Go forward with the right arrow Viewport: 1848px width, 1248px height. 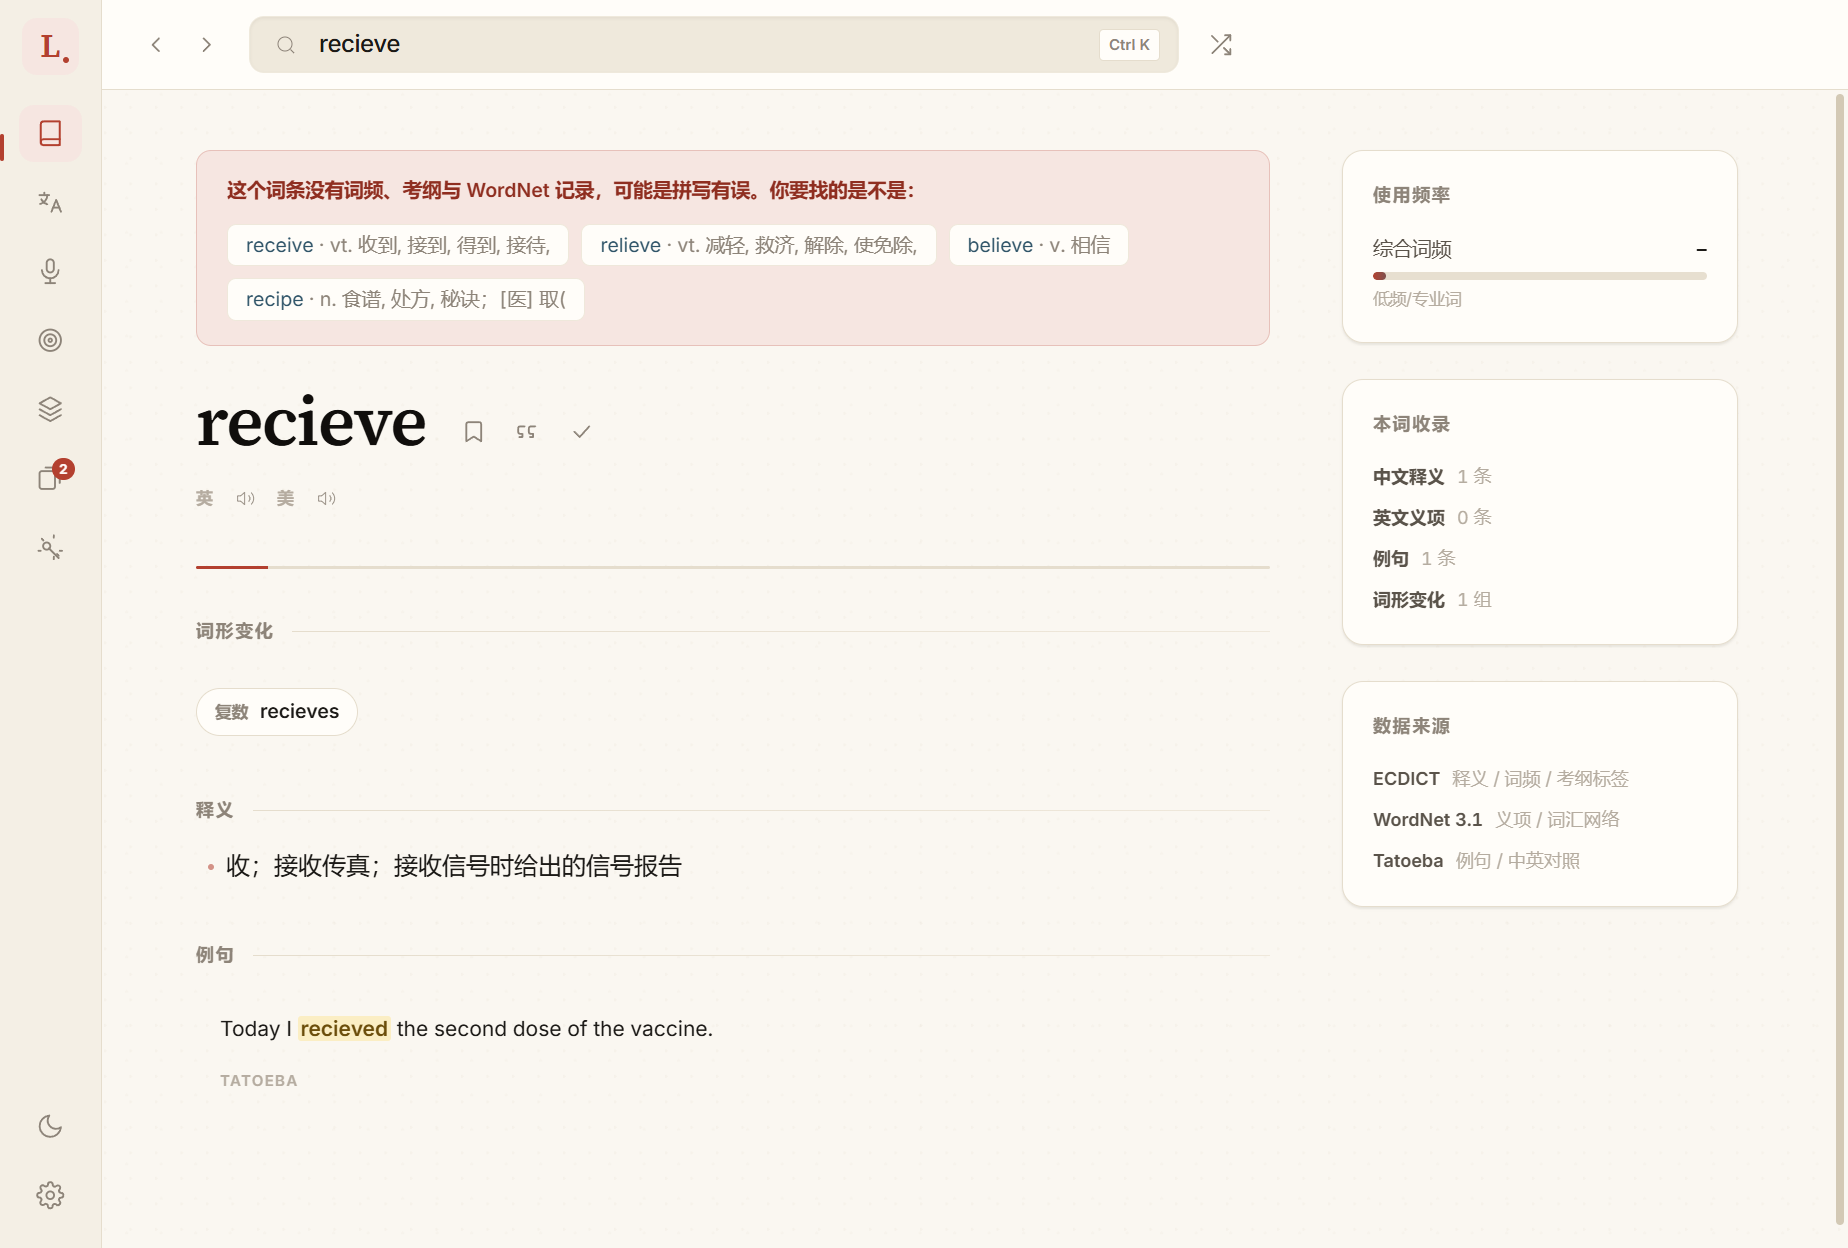[x=206, y=45]
